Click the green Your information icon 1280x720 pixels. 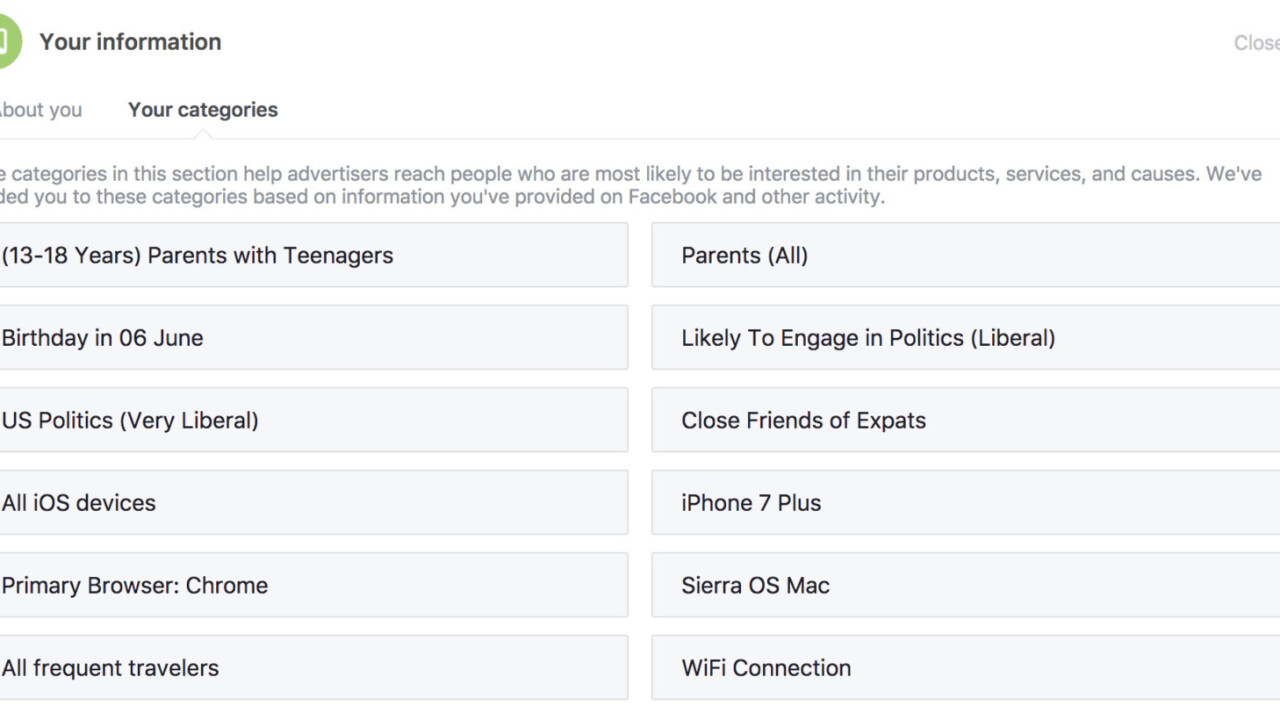click(x=6, y=42)
